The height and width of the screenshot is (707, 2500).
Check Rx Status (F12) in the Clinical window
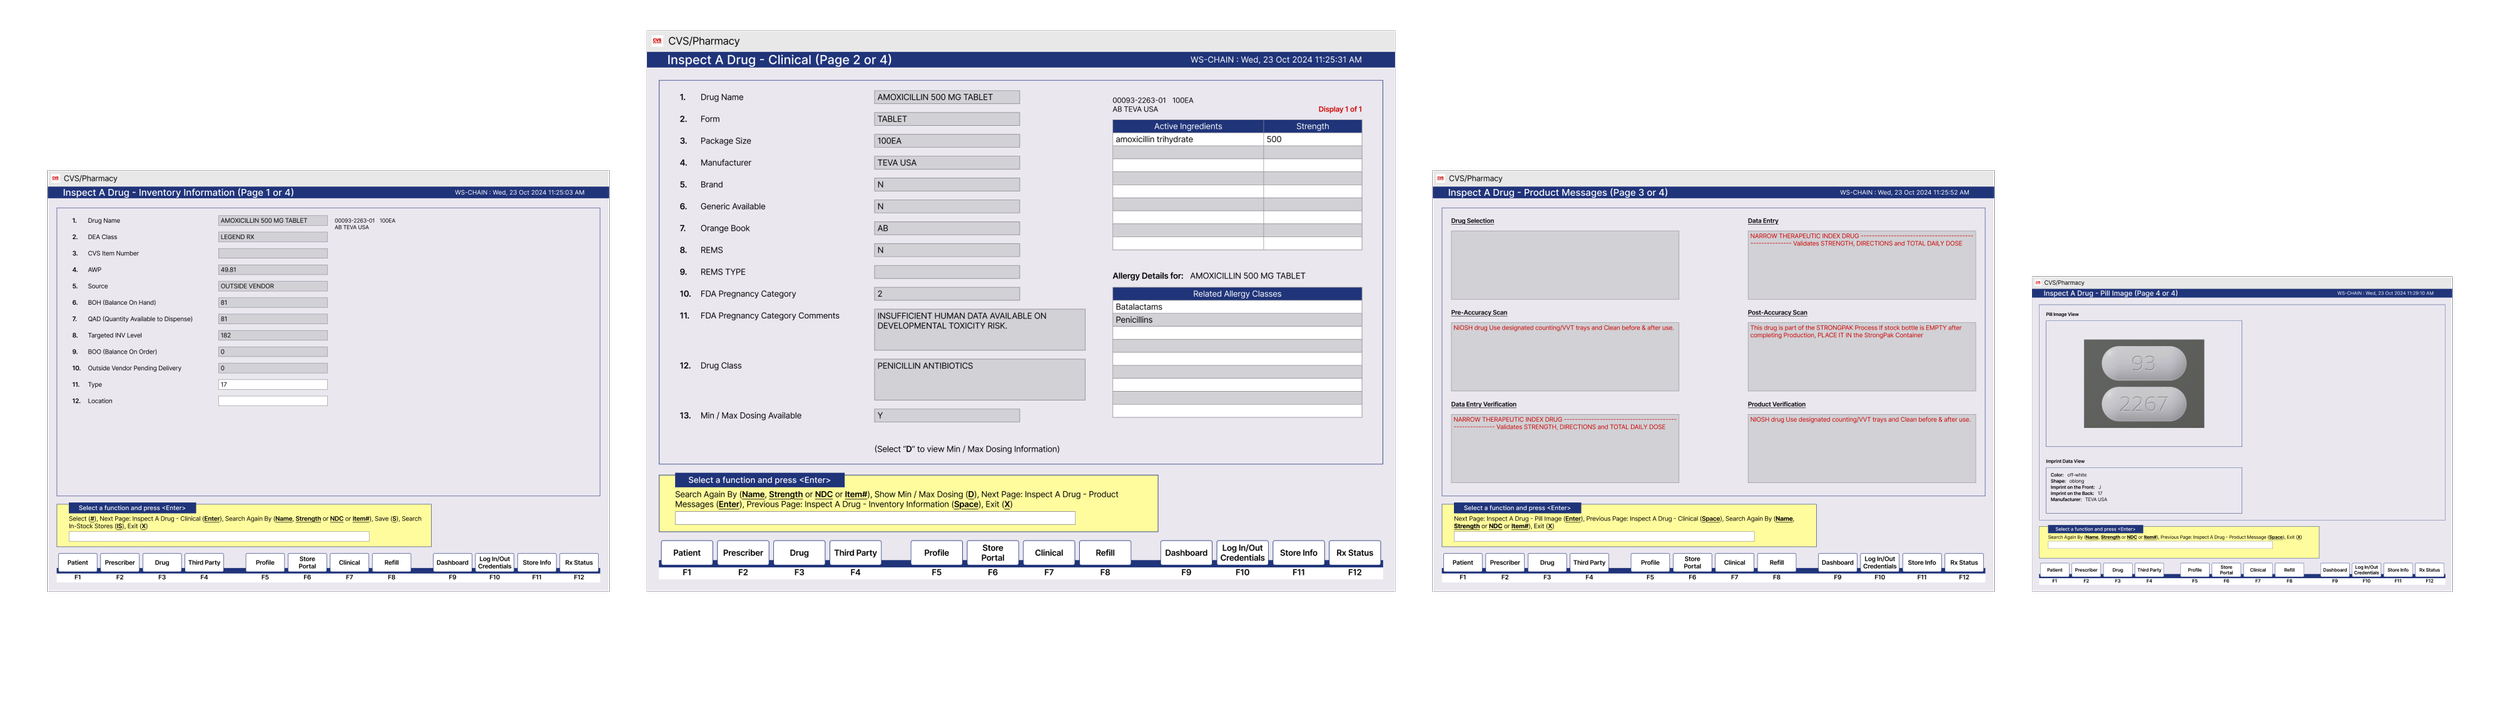(x=1355, y=553)
